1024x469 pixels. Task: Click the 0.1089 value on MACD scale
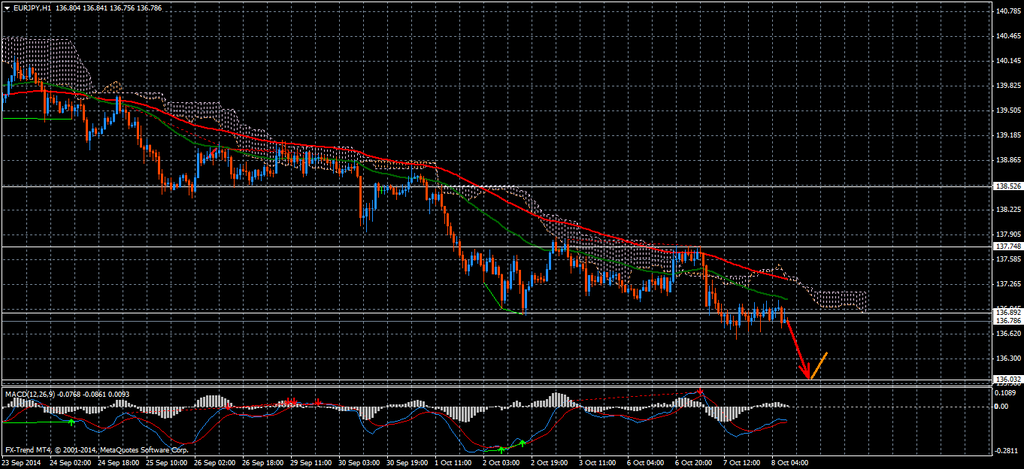click(x=1005, y=394)
